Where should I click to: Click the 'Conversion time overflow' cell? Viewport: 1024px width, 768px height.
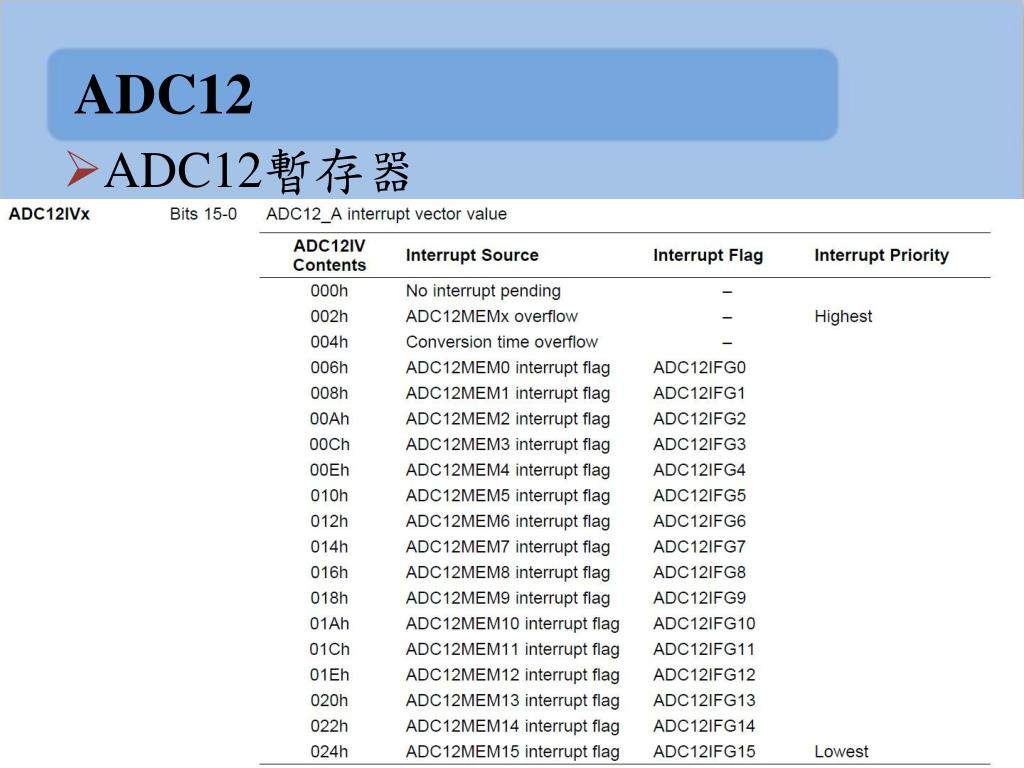(502, 342)
